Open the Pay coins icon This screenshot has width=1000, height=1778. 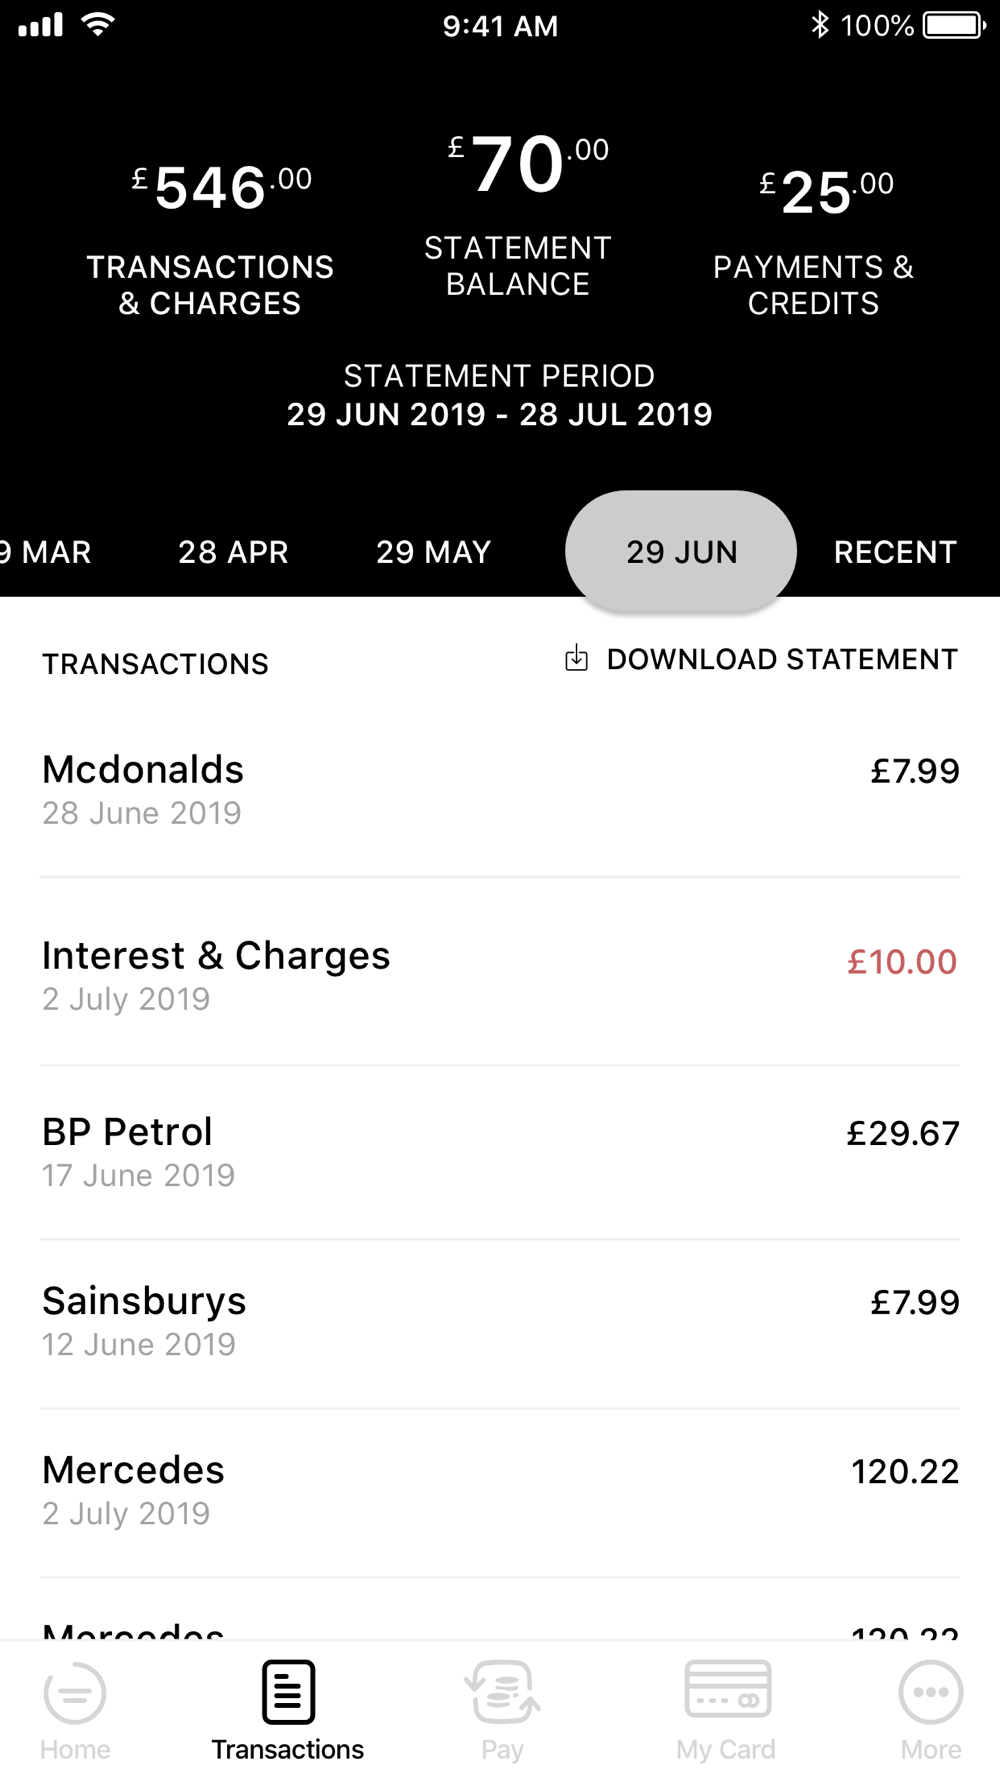click(x=502, y=1692)
